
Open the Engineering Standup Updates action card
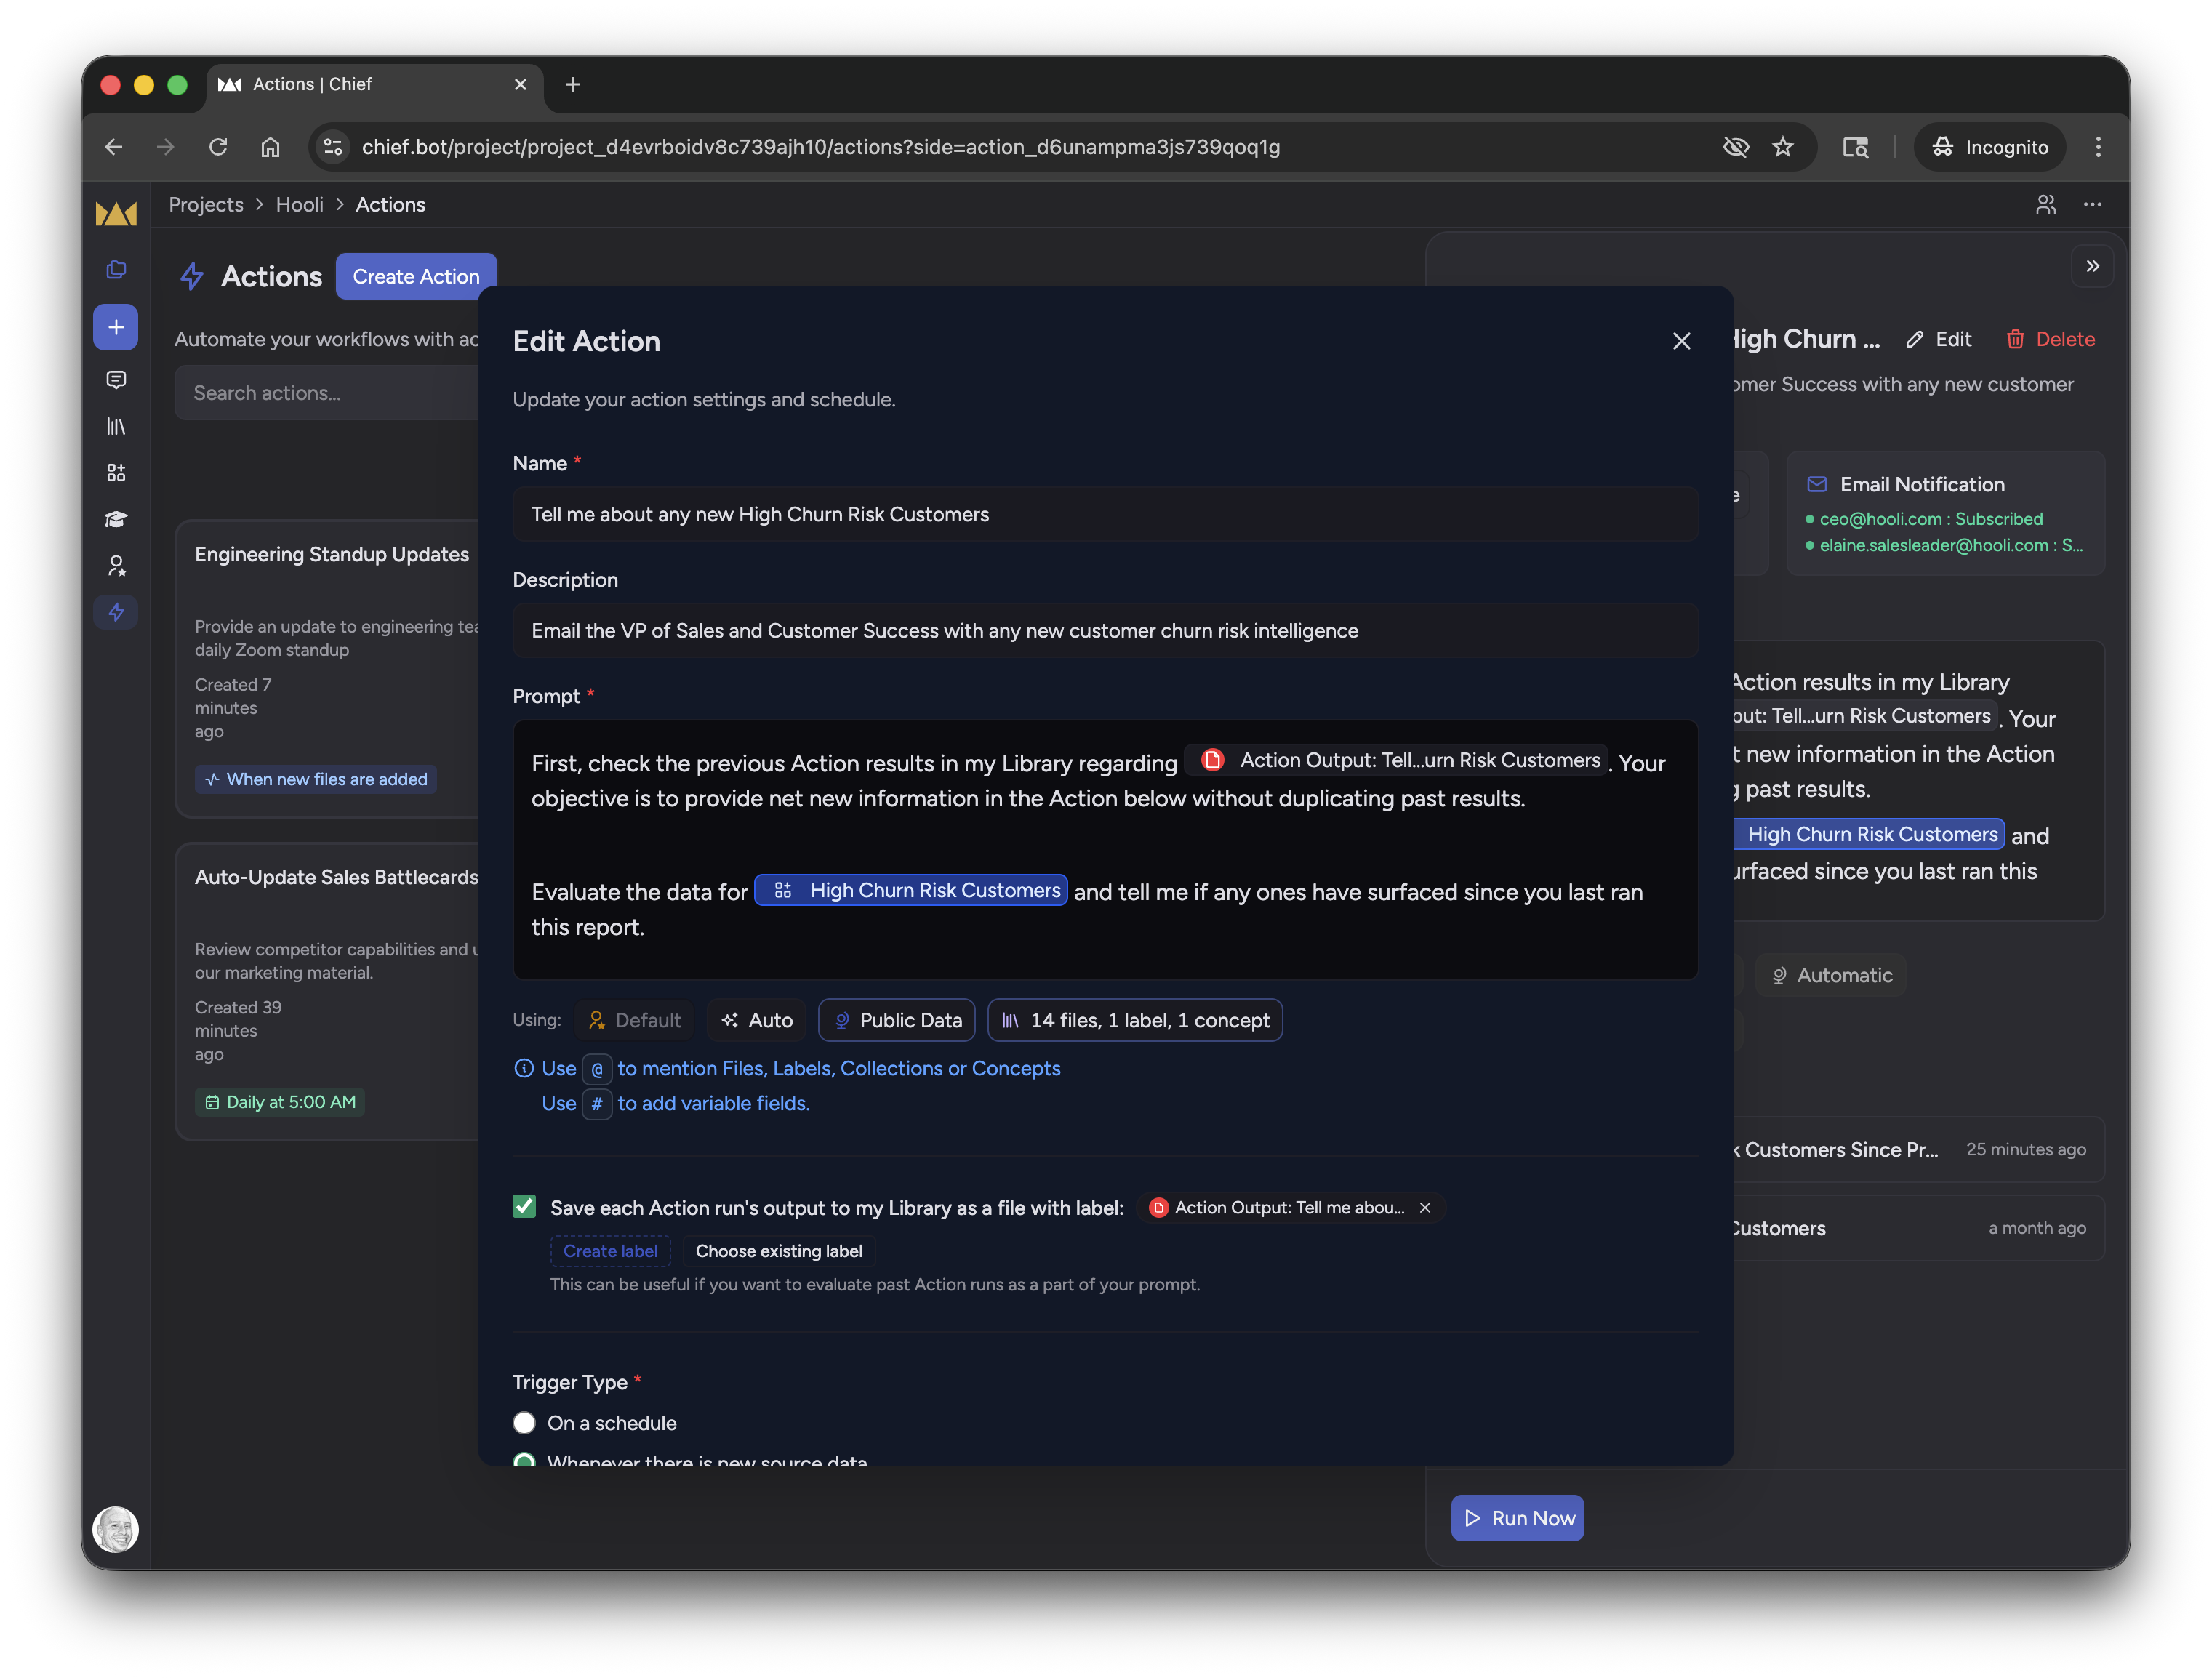point(327,669)
